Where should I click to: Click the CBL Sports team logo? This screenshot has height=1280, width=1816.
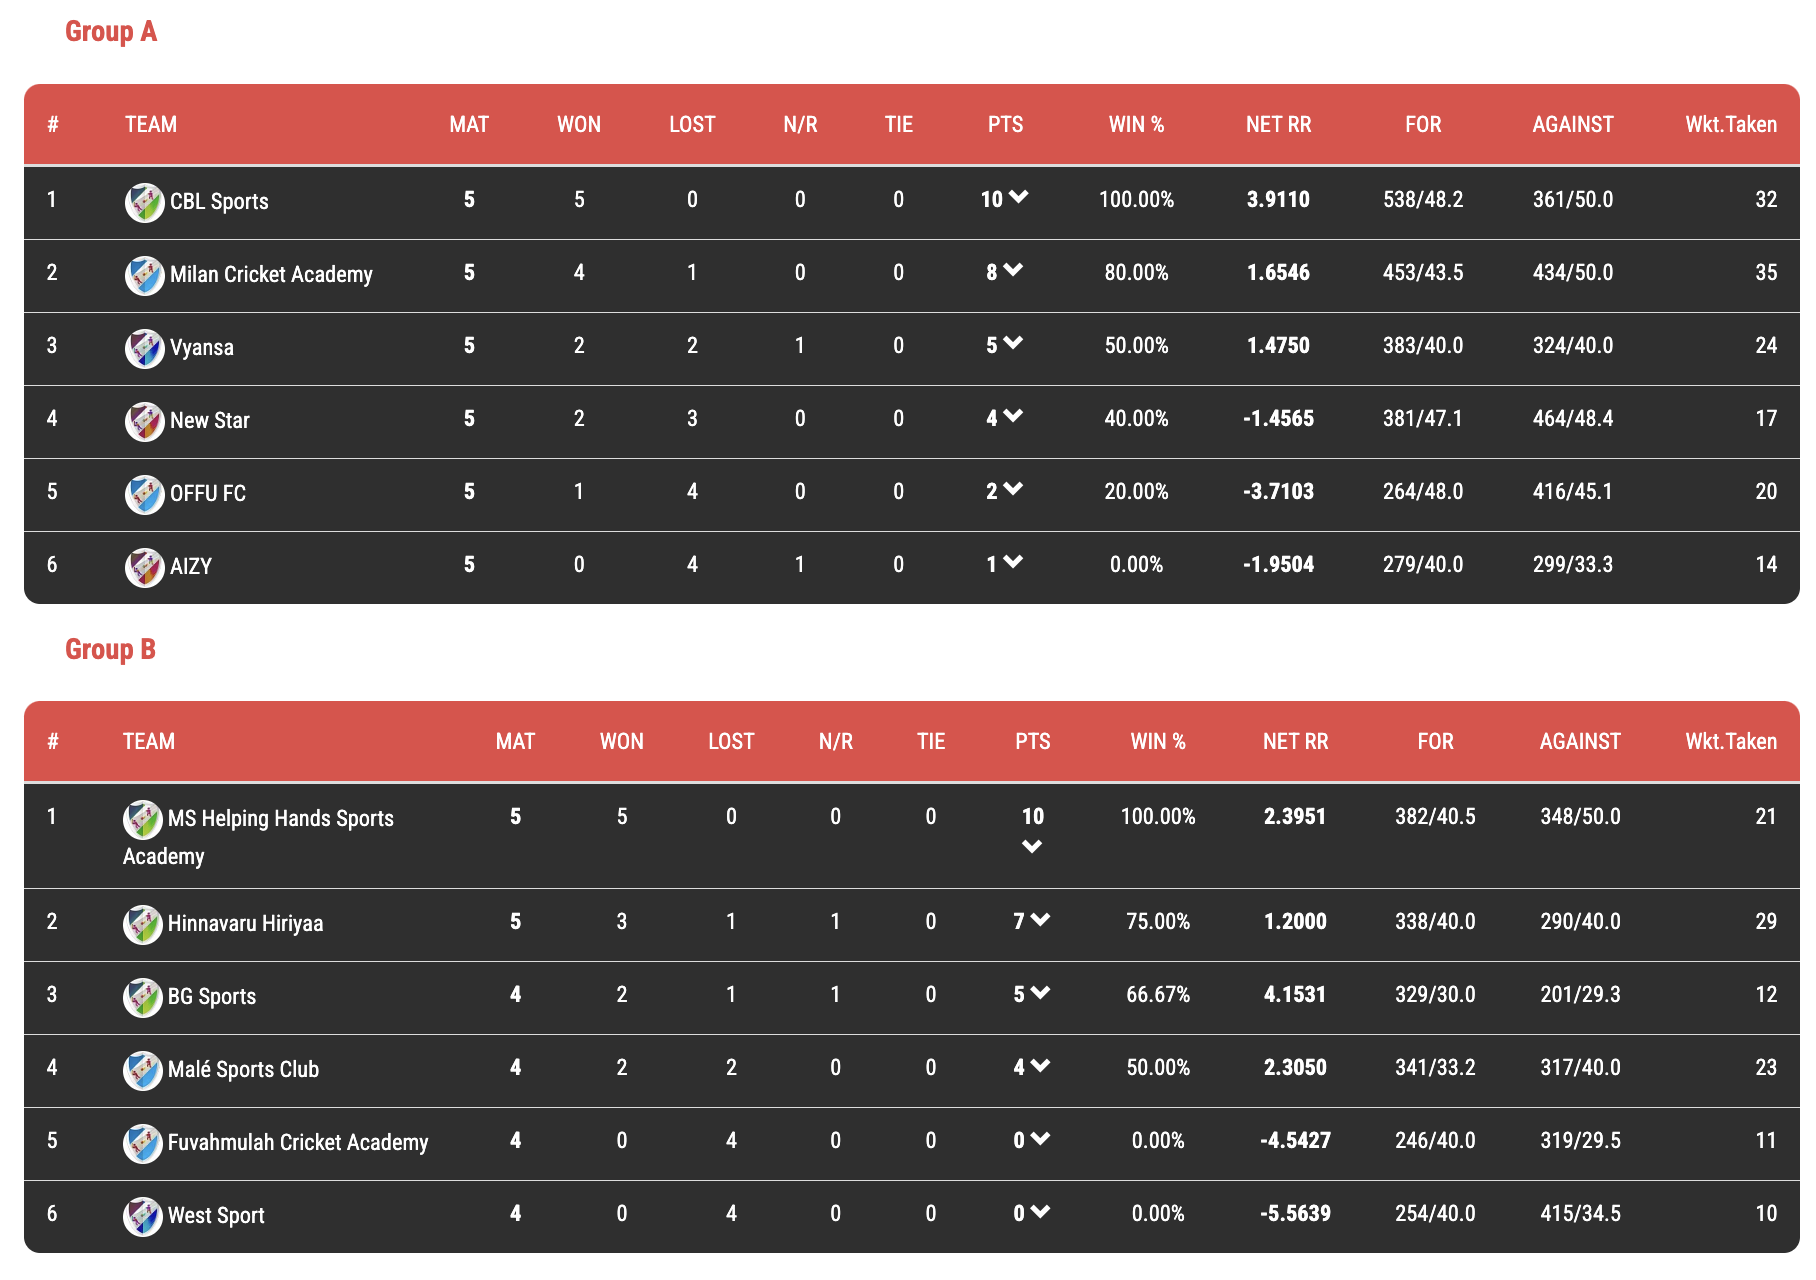point(144,202)
